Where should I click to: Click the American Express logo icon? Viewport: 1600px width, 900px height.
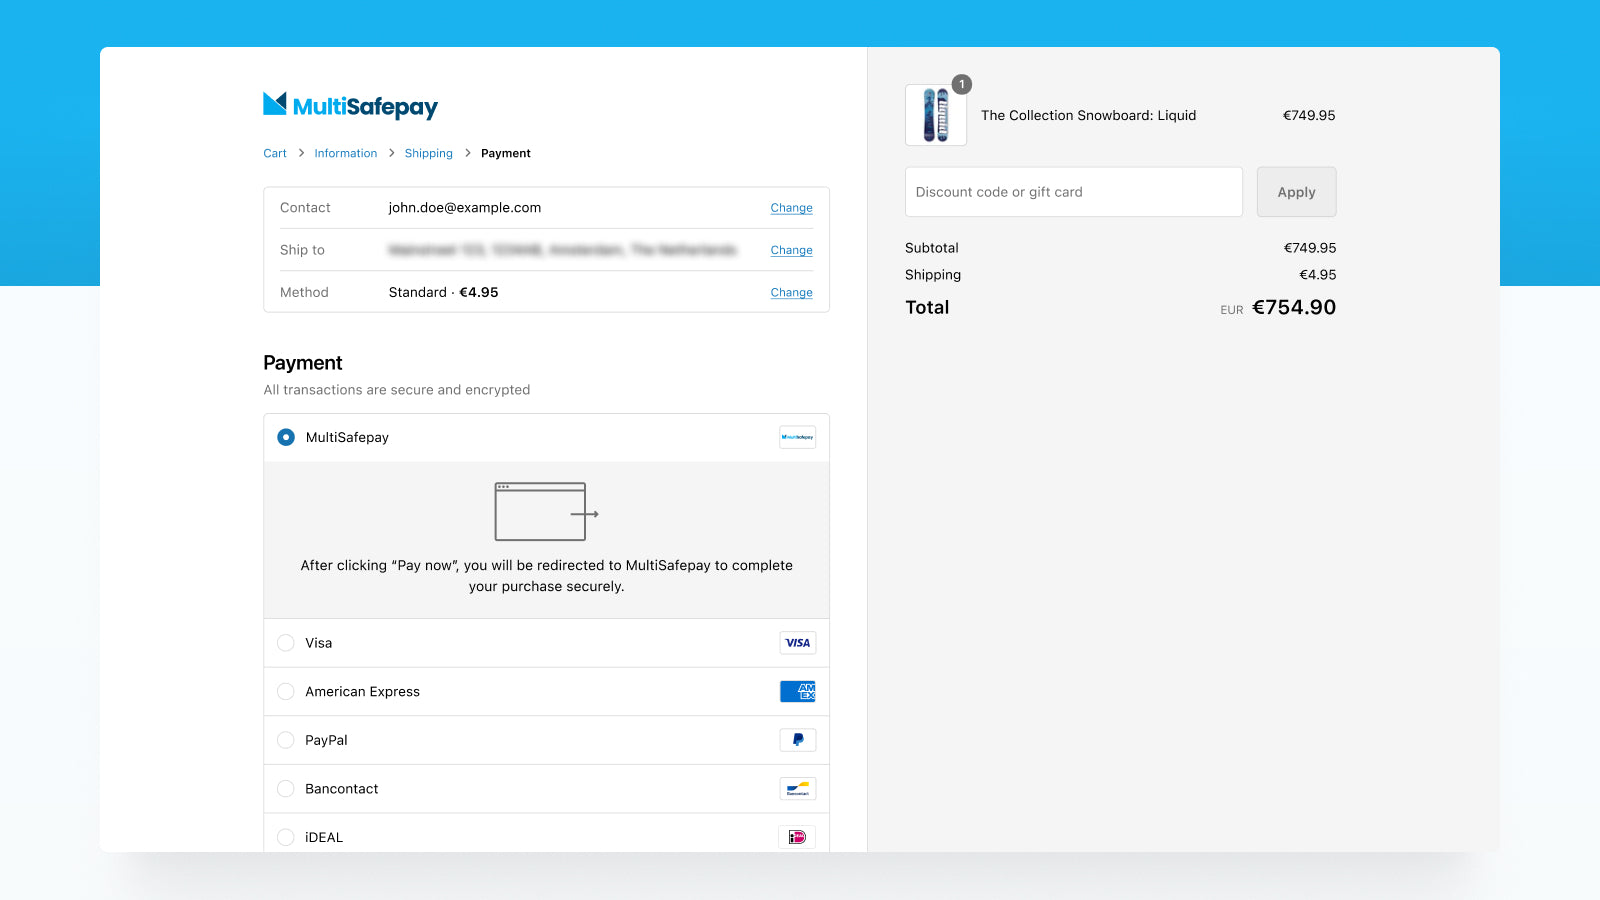point(797,691)
